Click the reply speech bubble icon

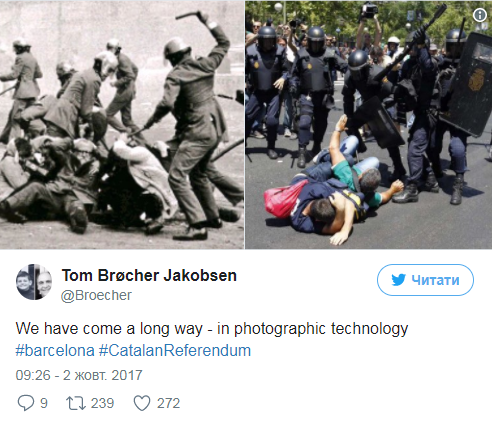tap(25, 403)
